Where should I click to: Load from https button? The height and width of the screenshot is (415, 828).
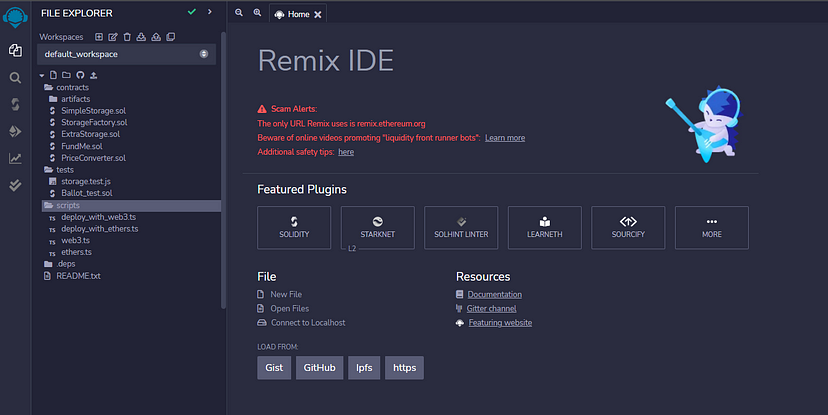click(404, 367)
